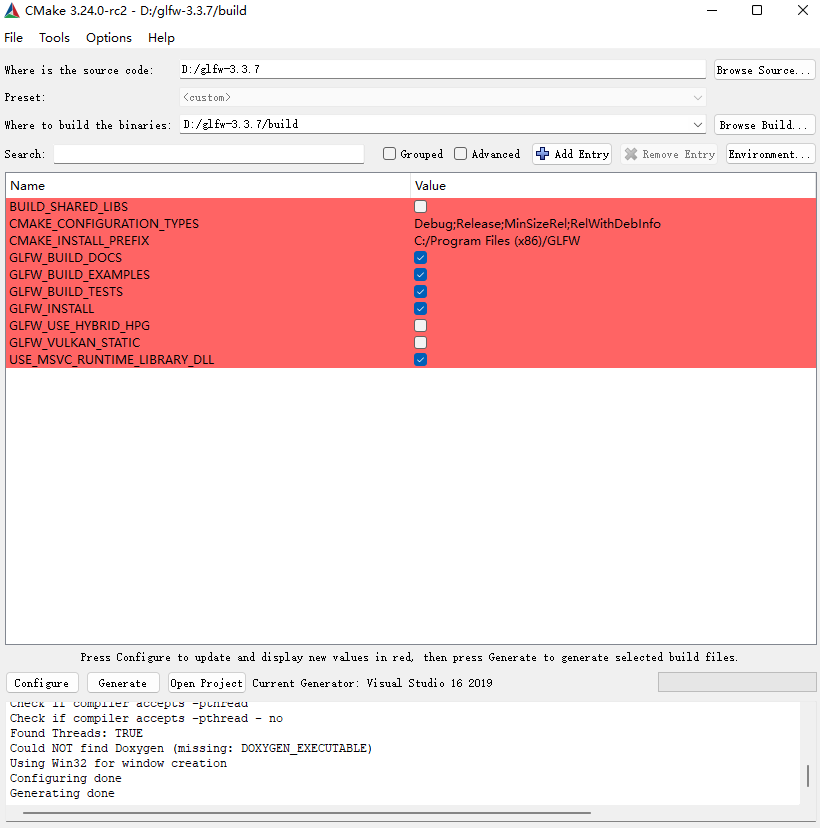Click the Current Generator: Visual Studio 16 2019 label

click(372, 683)
